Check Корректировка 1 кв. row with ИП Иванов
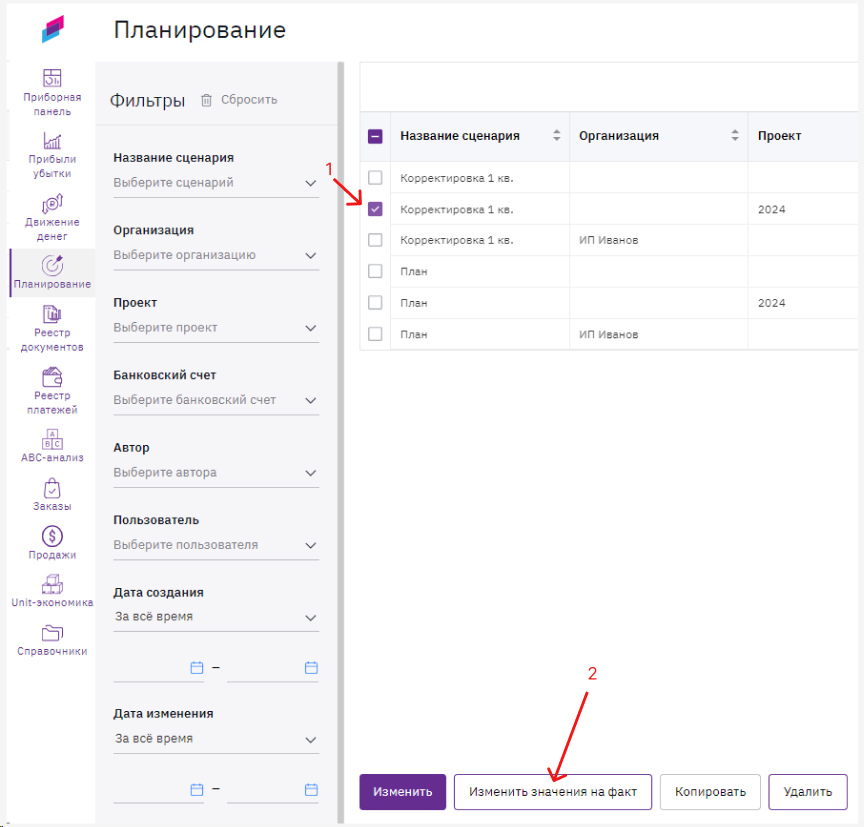Screen dimensions: 864x827 [375, 240]
